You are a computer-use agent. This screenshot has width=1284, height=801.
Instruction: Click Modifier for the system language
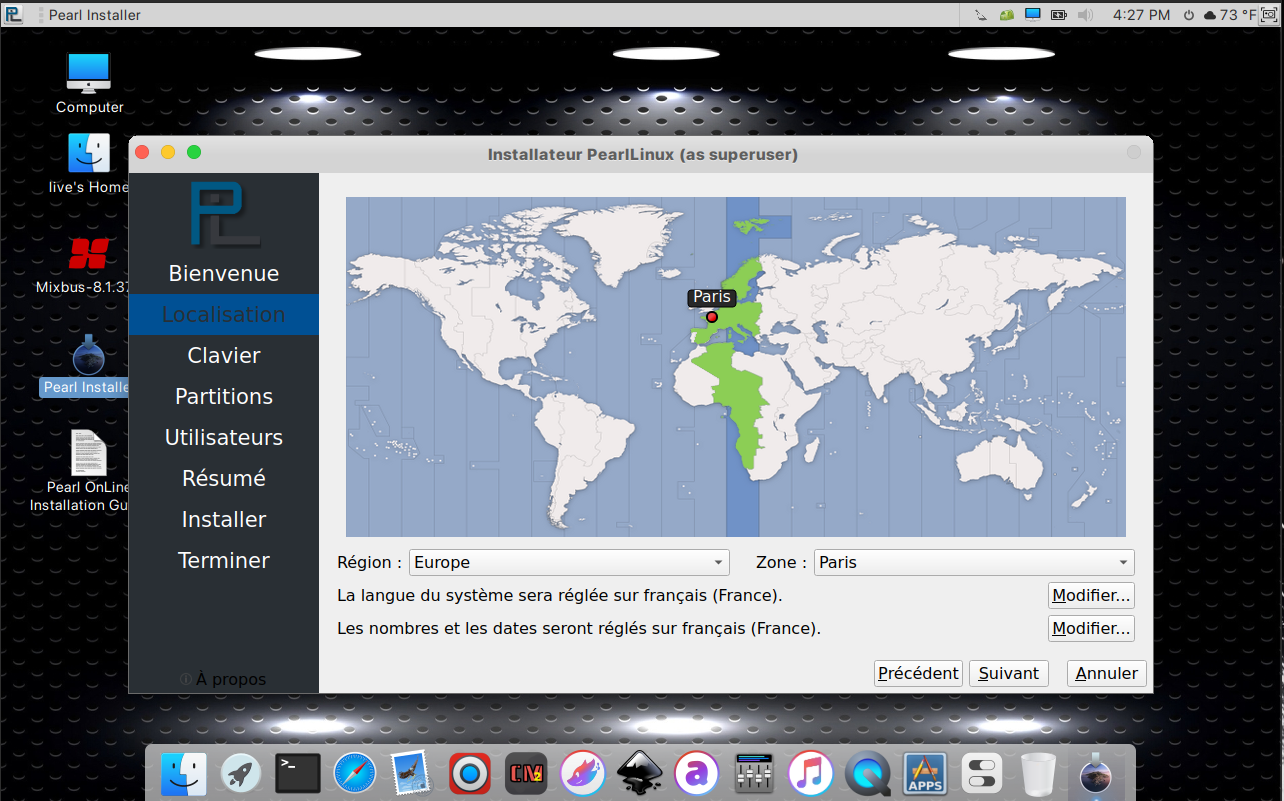pos(1091,595)
